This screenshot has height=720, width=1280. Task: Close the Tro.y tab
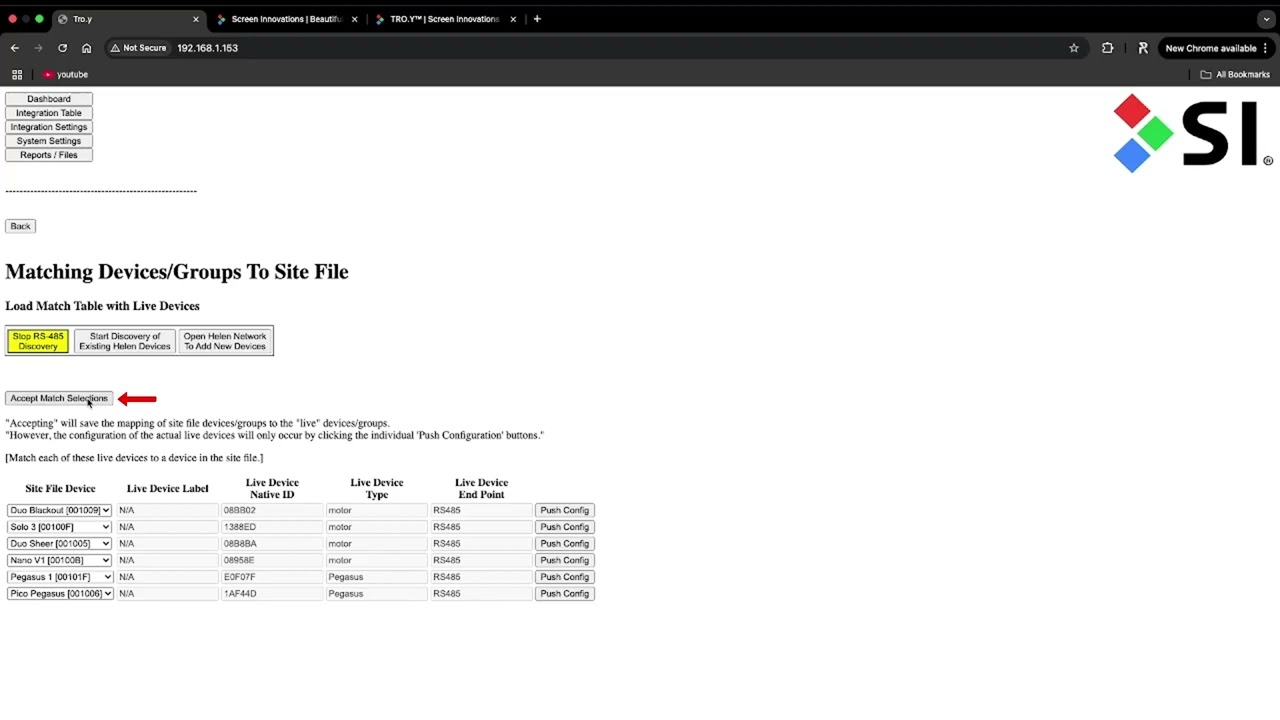(x=196, y=19)
